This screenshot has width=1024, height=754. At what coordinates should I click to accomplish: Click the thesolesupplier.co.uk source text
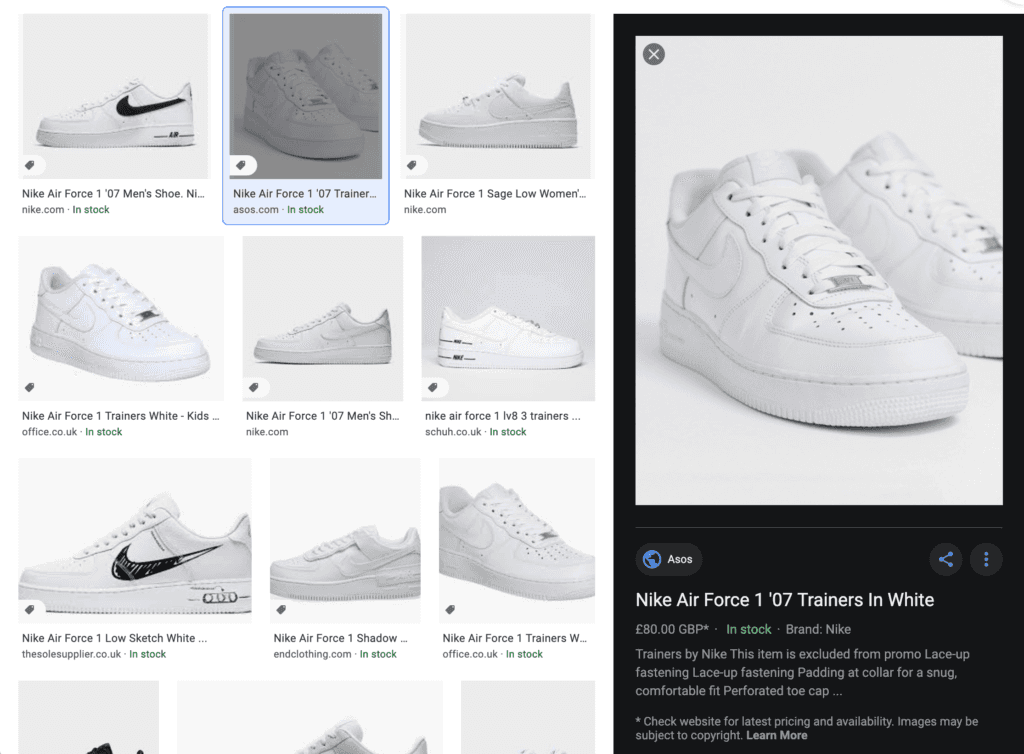[71, 654]
